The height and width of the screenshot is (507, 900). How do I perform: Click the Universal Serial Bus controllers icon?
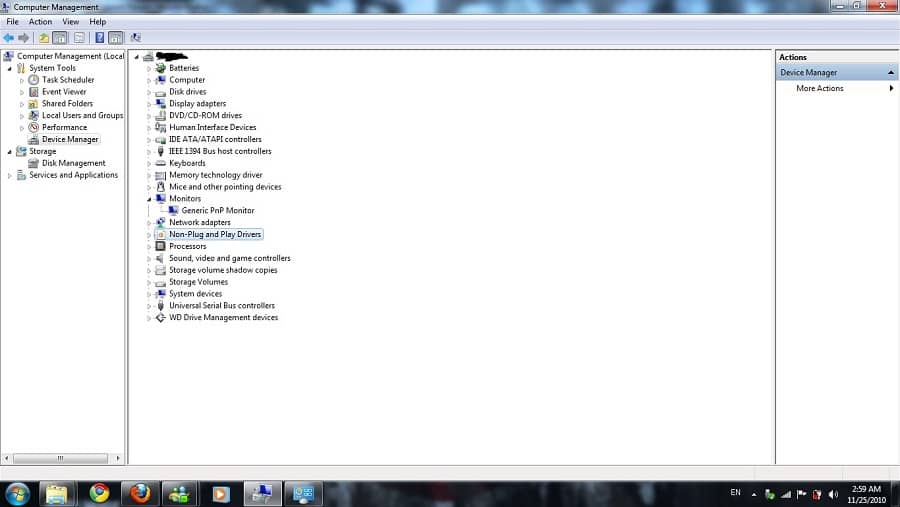pyautogui.click(x=161, y=305)
